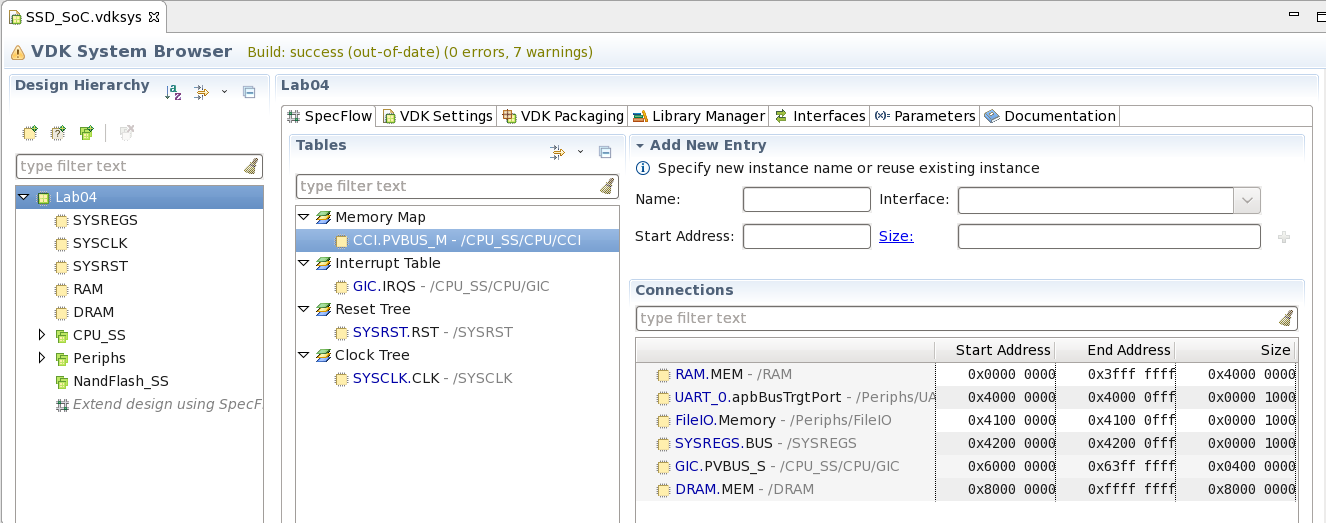
Task: Open the dropdown arrow in Tables panel header
Action: (580, 152)
